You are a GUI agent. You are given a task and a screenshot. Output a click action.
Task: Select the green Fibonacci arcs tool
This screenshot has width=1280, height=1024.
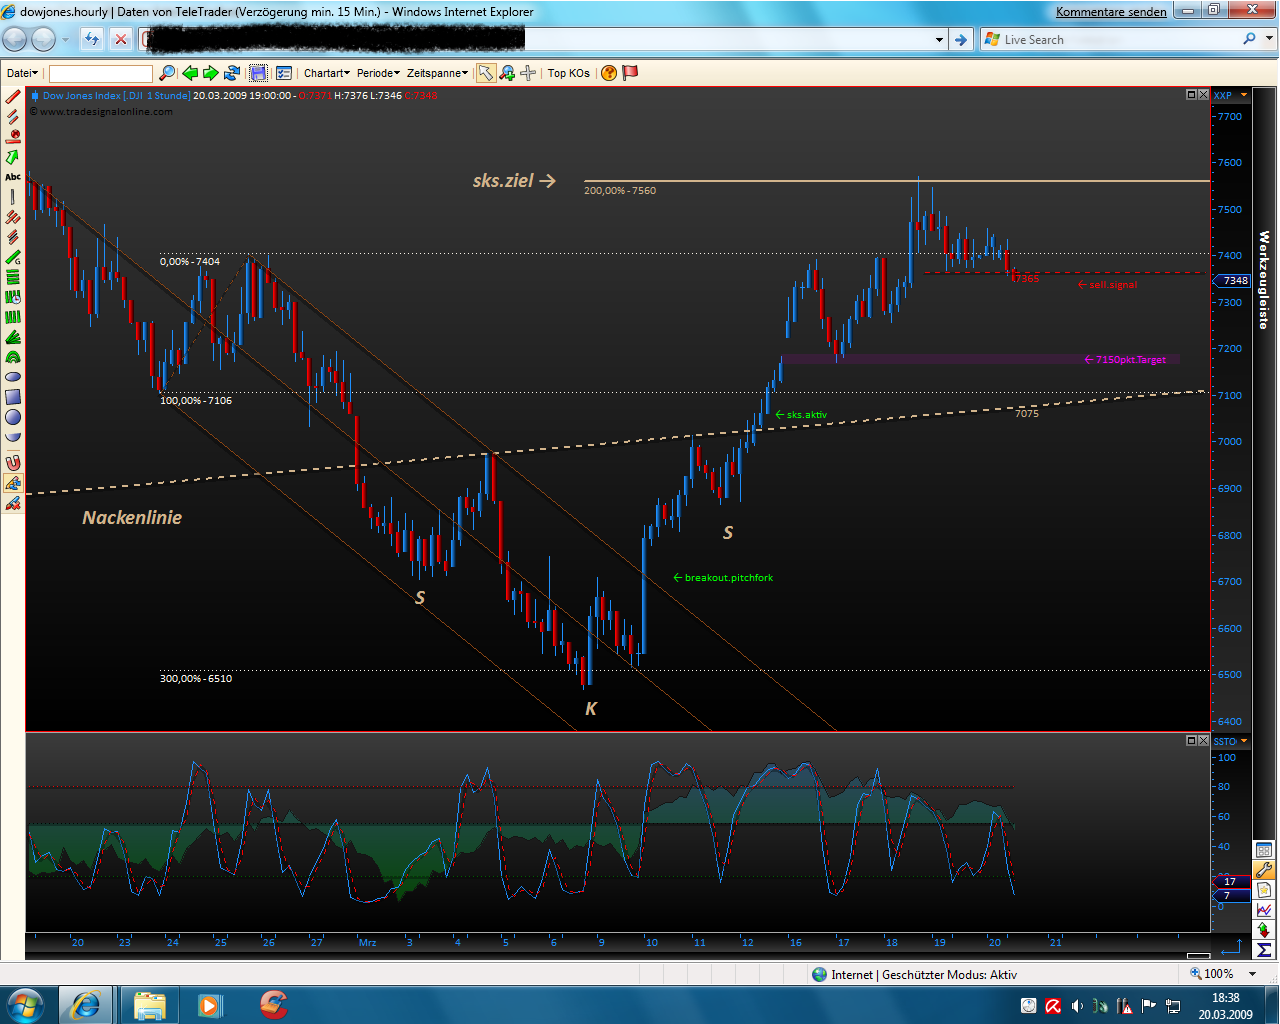click(x=13, y=357)
